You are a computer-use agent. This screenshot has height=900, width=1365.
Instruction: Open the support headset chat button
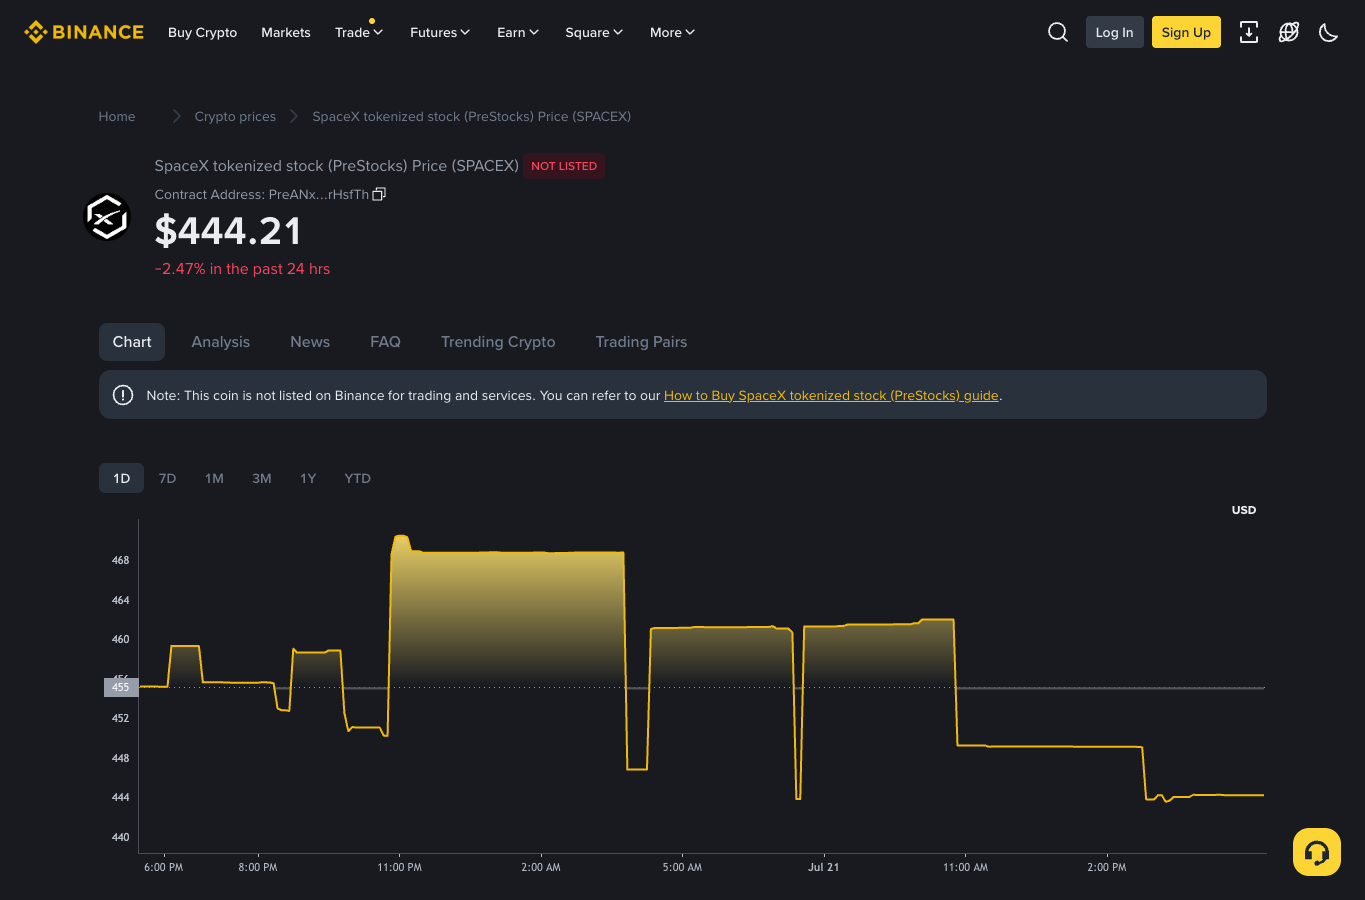[x=1317, y=852]
